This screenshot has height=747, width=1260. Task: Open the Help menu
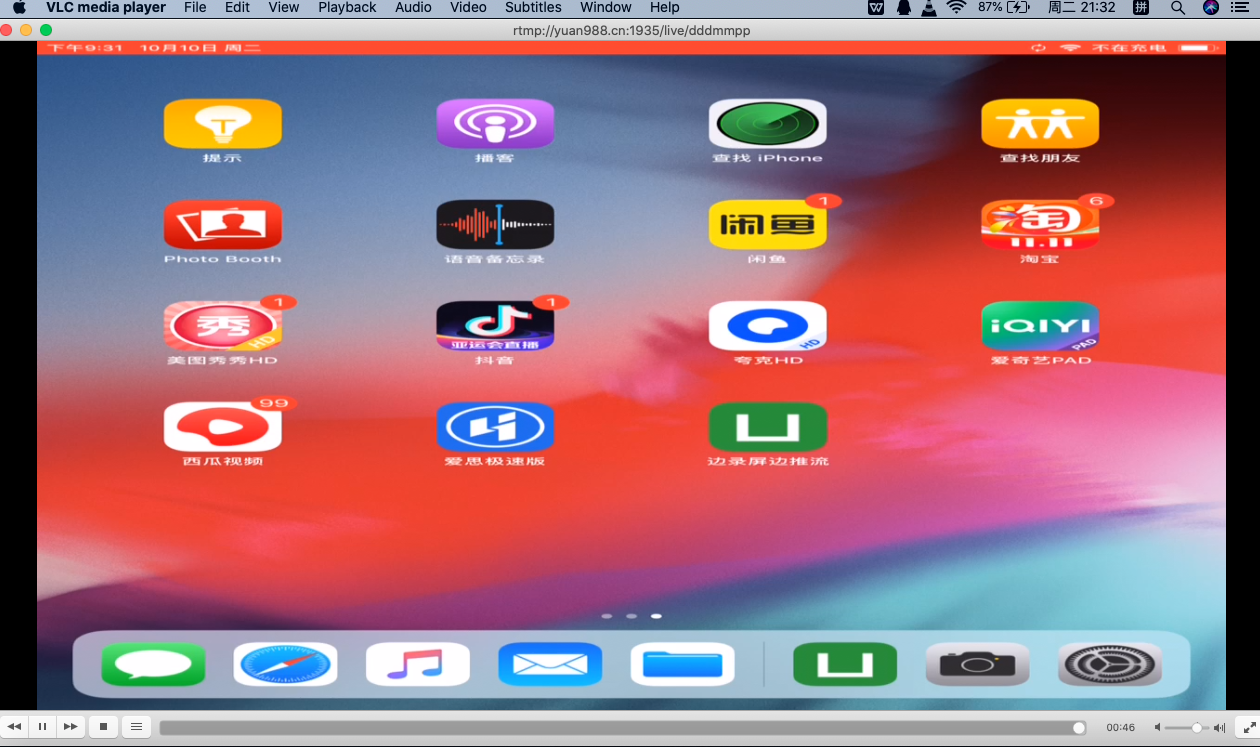pyautogui.click(x=665, y=7)
